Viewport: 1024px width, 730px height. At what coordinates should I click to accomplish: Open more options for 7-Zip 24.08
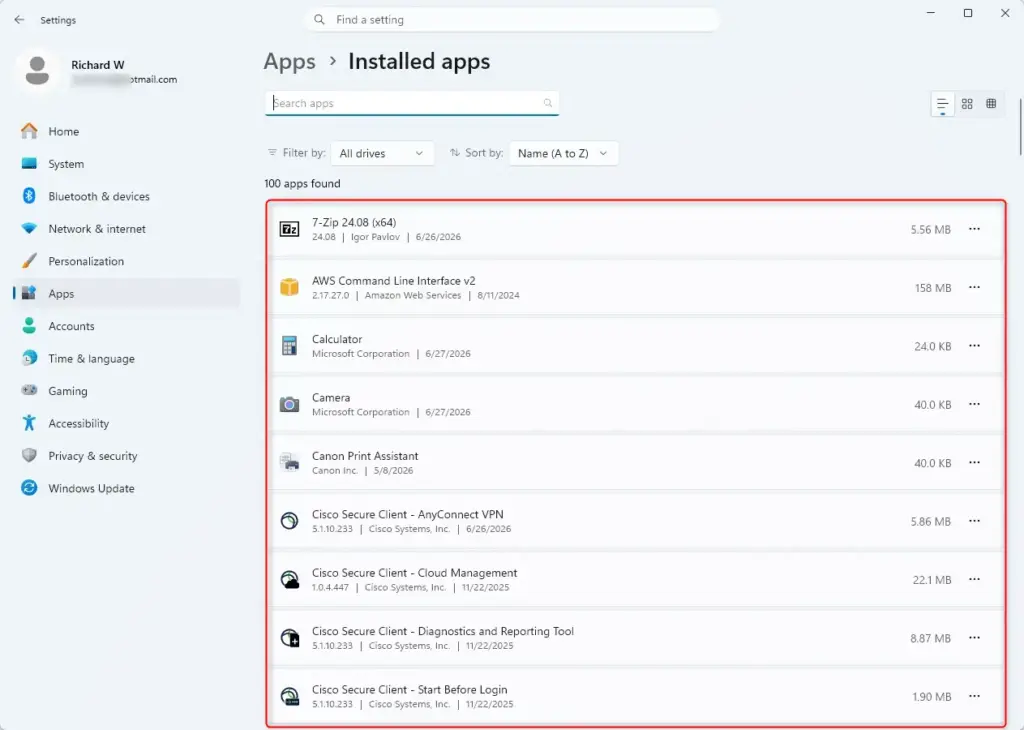click(x=974, y=229)
